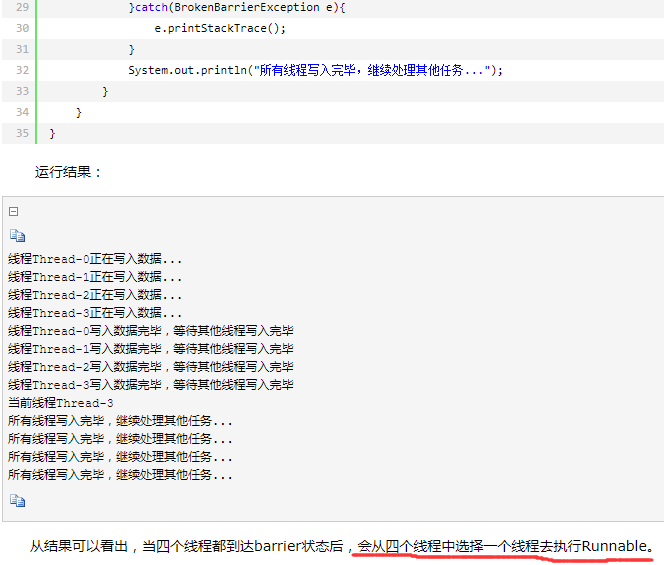Click the text 从结果可以看出 in the summary
664x565 pixels.
click(78, 546)
